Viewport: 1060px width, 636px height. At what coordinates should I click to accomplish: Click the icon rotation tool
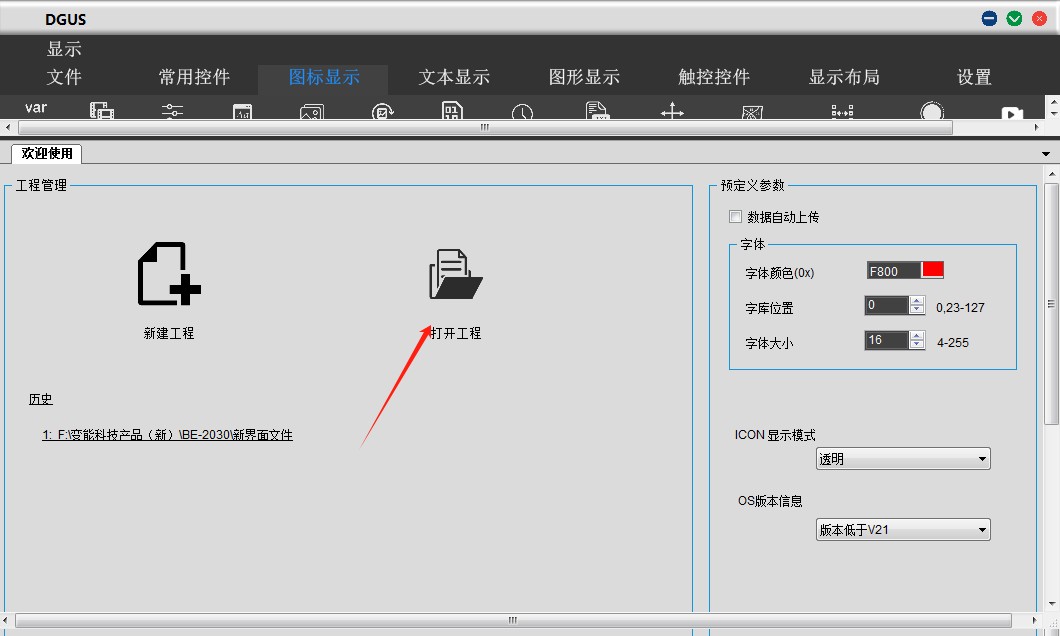383,111
